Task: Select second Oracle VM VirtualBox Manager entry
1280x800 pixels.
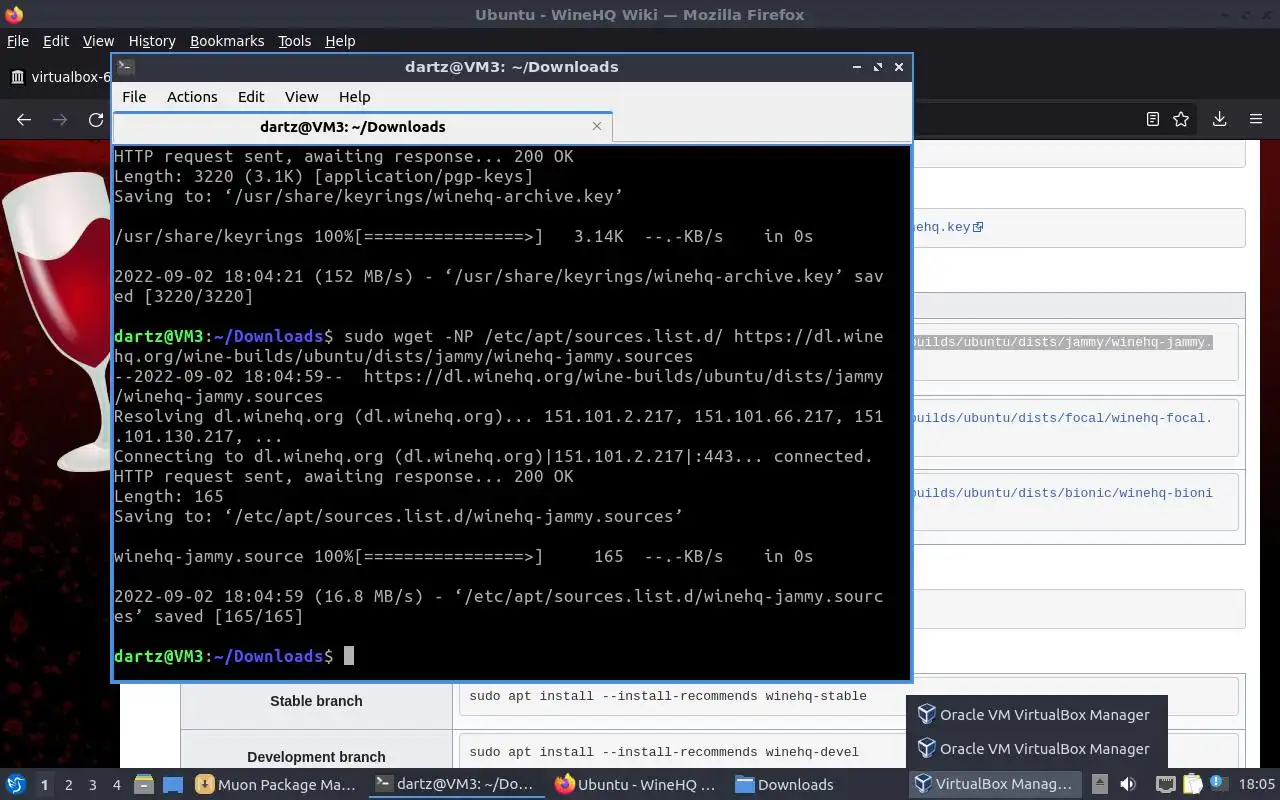Action: pyautogui.click(x=1034, y=748)
